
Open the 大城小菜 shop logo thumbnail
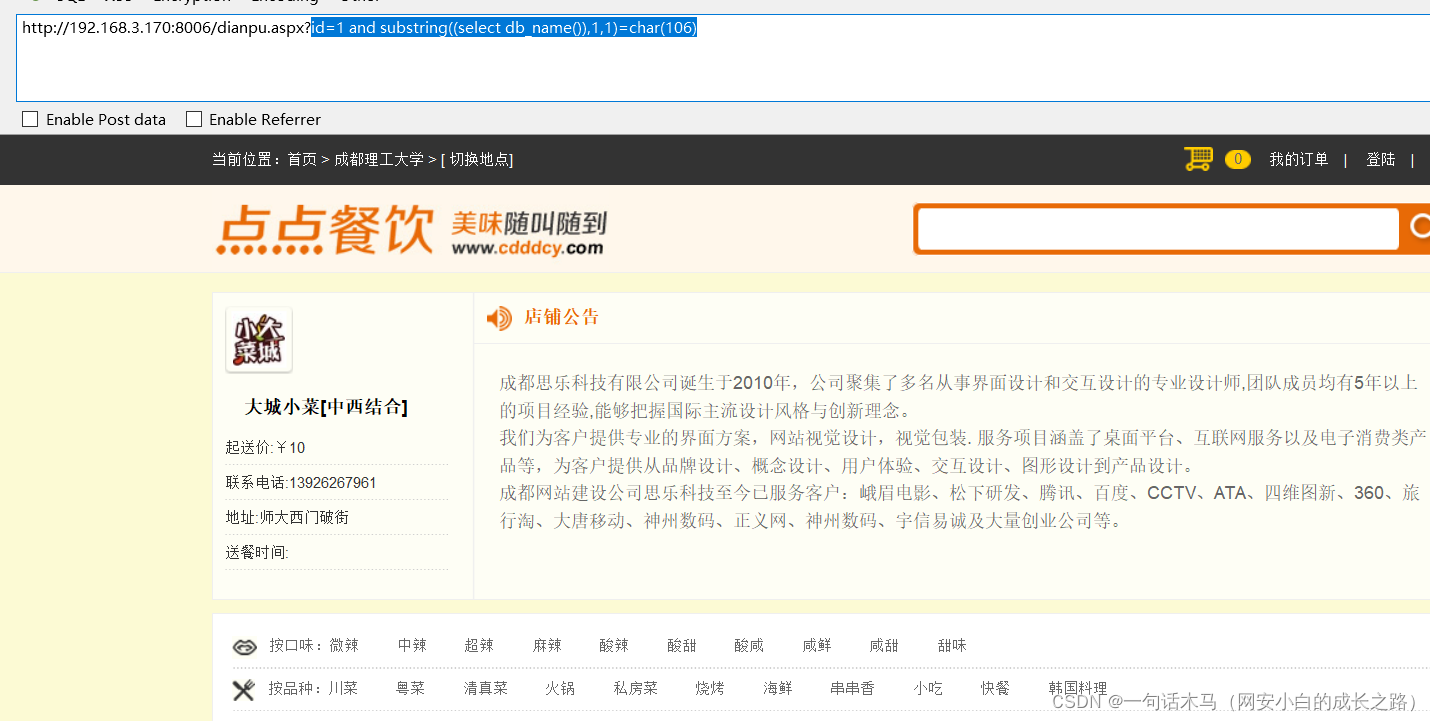point(259,340)
